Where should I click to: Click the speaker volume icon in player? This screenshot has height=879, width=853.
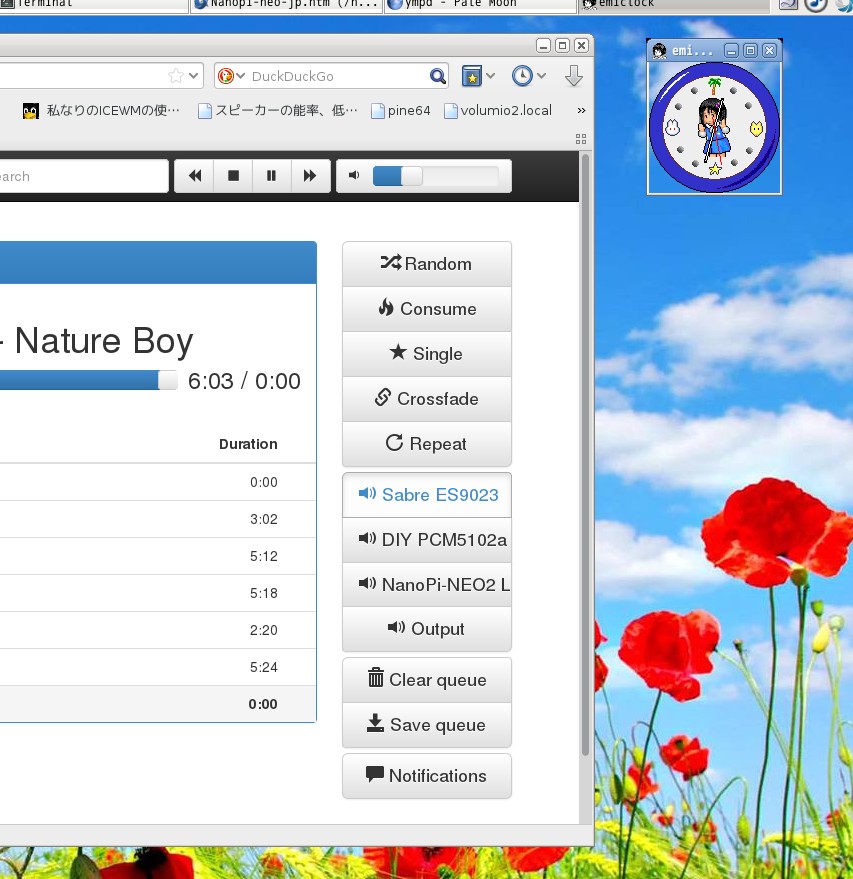pyautogui.click(x=354, y=176)
